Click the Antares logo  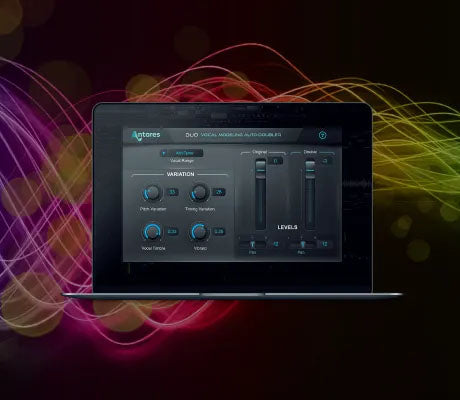tap(146, 135)
